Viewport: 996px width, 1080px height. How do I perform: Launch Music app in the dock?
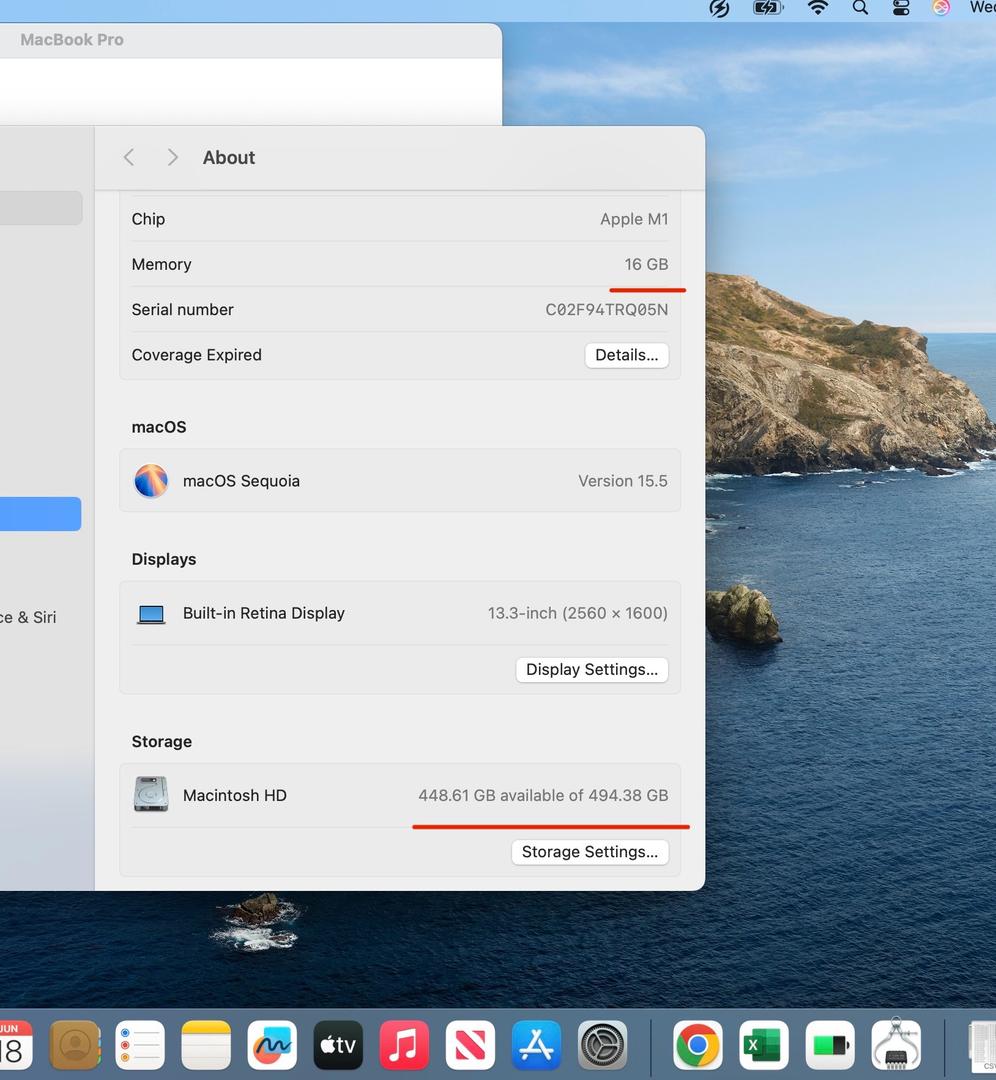404,1046
